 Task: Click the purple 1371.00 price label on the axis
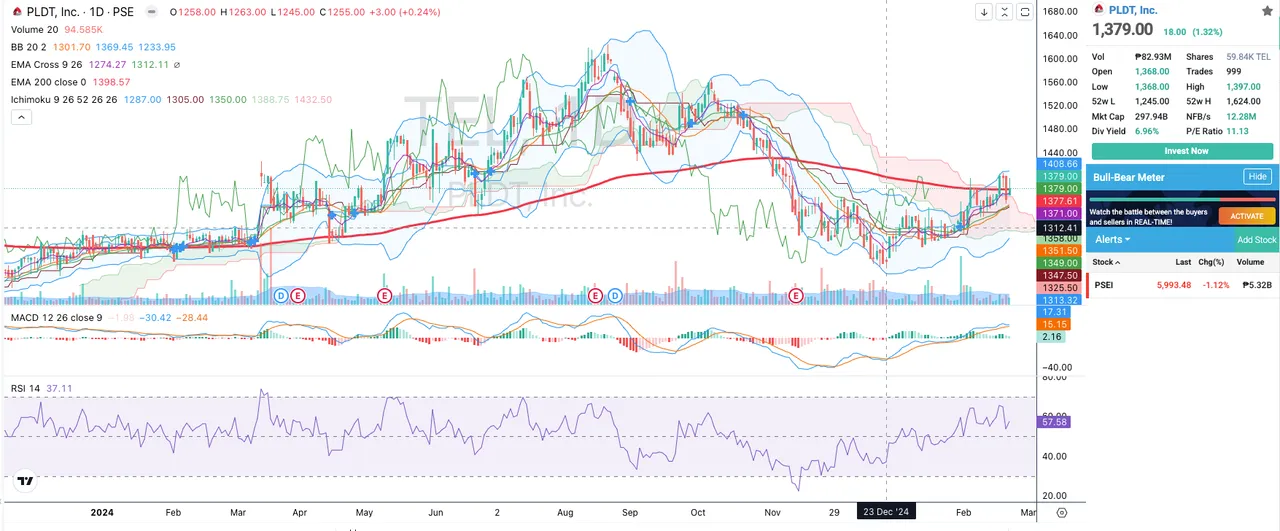tap(1060, 214)
